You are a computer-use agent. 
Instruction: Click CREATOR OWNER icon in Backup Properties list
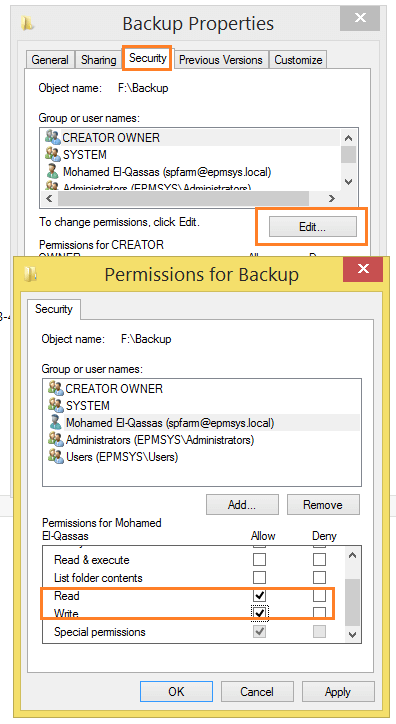tap(53, 137)
